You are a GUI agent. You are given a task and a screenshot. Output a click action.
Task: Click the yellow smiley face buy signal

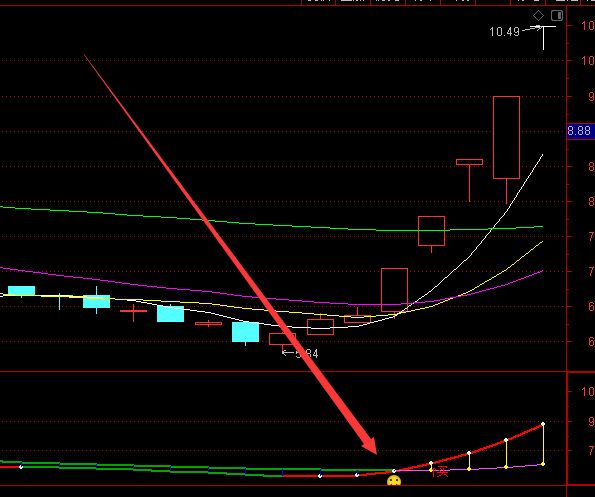click(x=394, y=481)
